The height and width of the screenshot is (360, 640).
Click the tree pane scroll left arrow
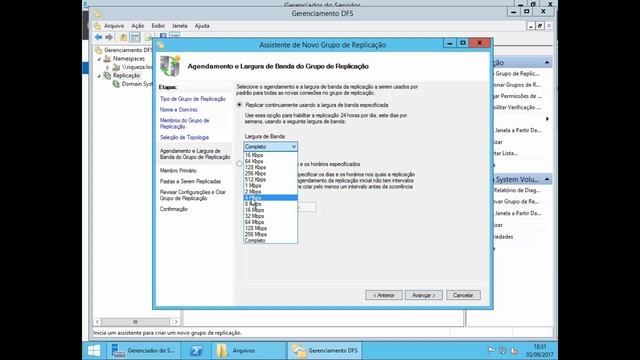click(97, 322)
